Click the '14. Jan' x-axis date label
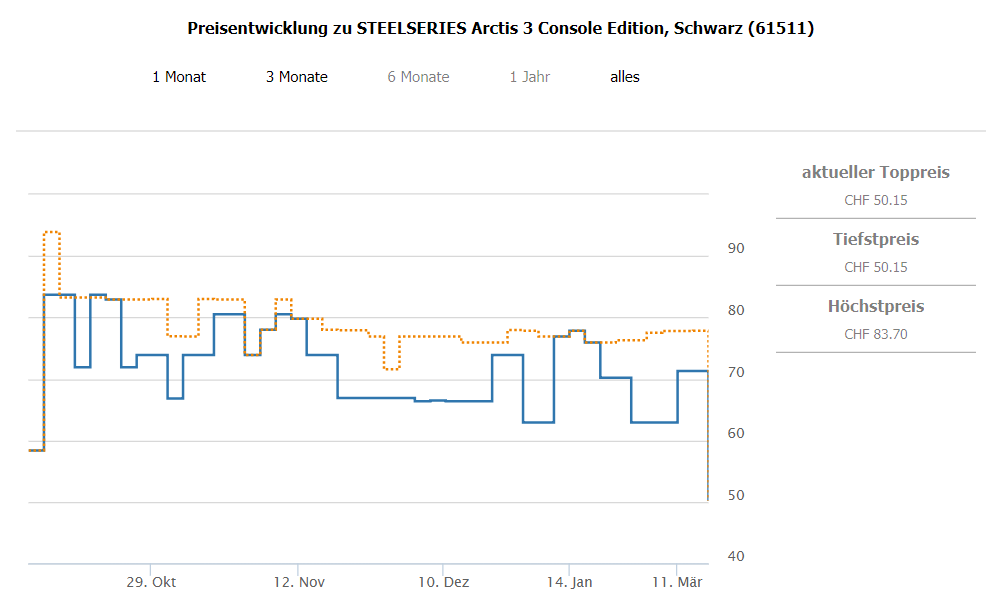The height and width of the screenshot is (602, 992). click(570, 582)
